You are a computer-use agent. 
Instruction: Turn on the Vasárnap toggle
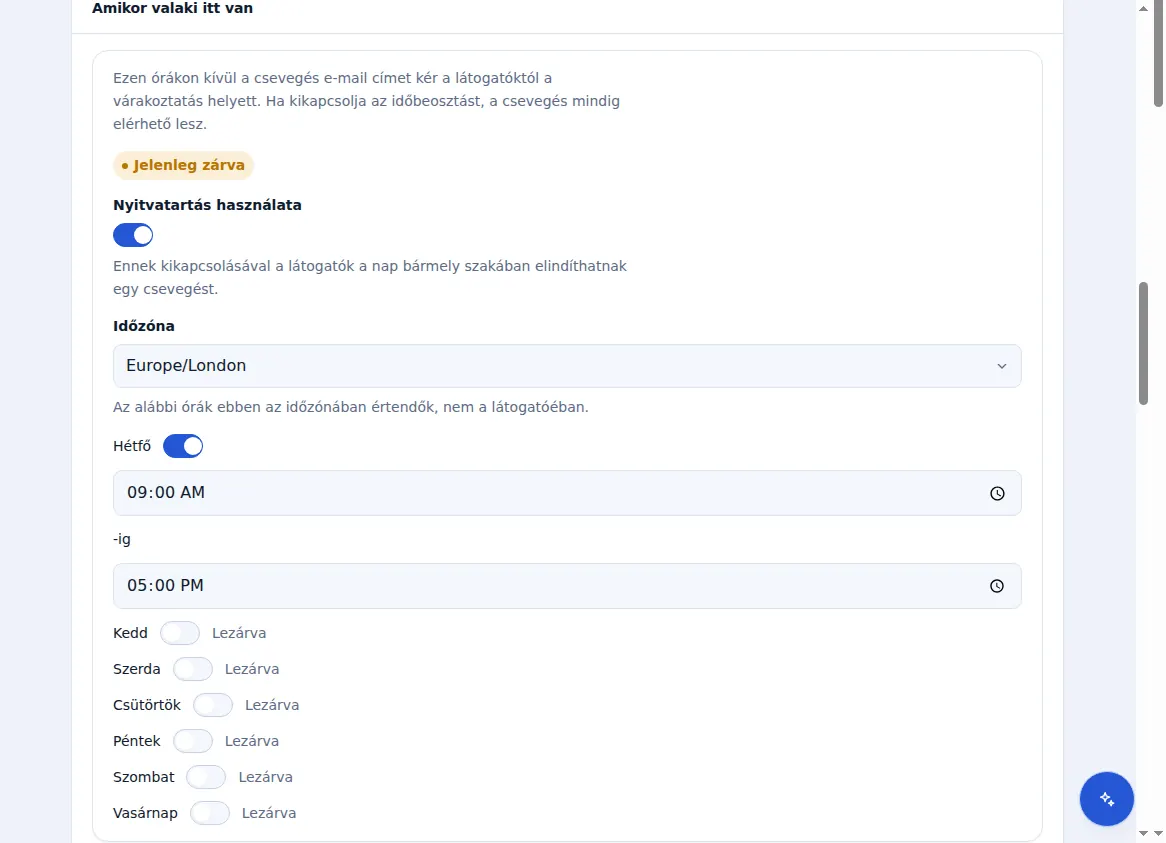(x=210, y=813)
